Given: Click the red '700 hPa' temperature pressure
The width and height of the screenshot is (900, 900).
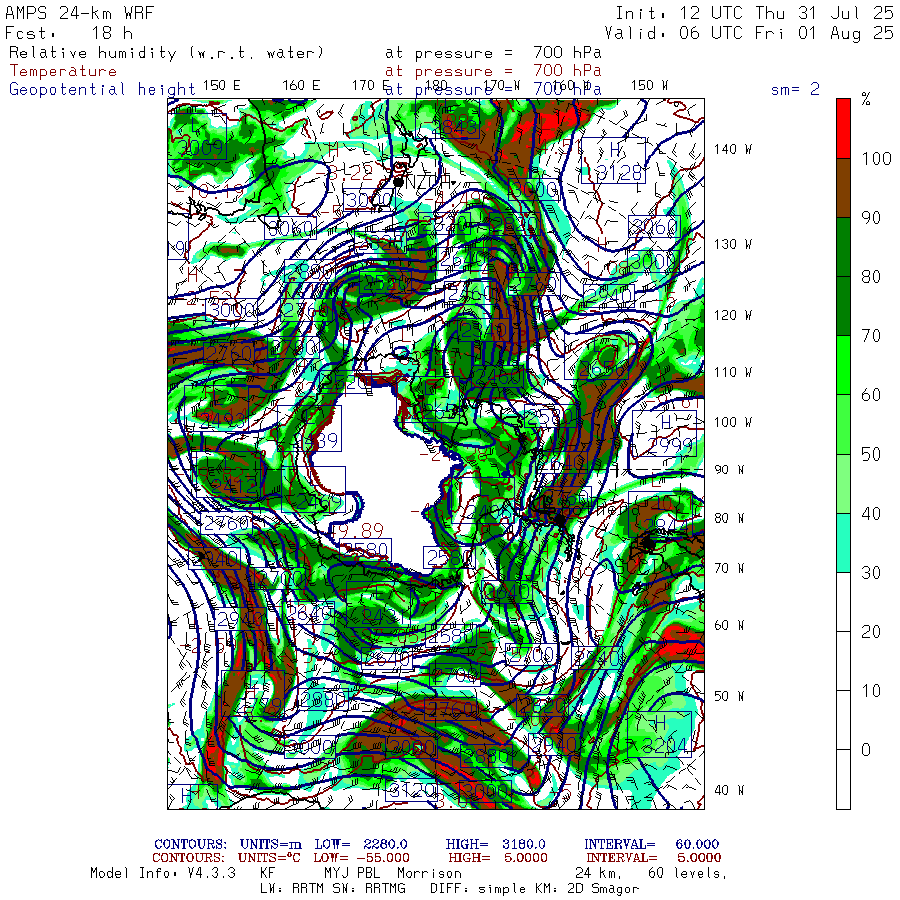Looking at the screenshot, I should (567, 71).
